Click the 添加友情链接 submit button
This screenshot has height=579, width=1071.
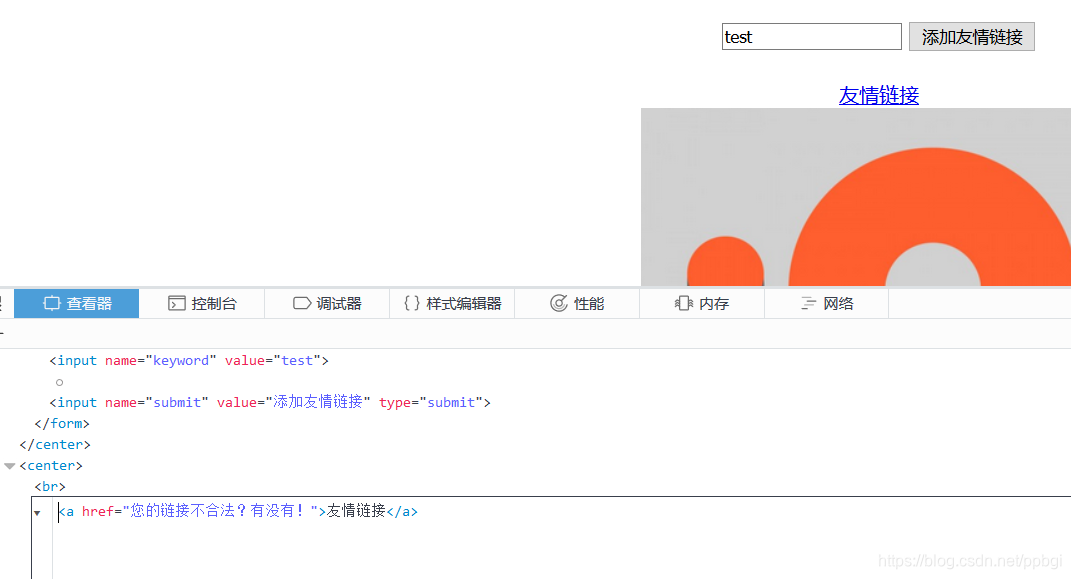pos(971,36)
